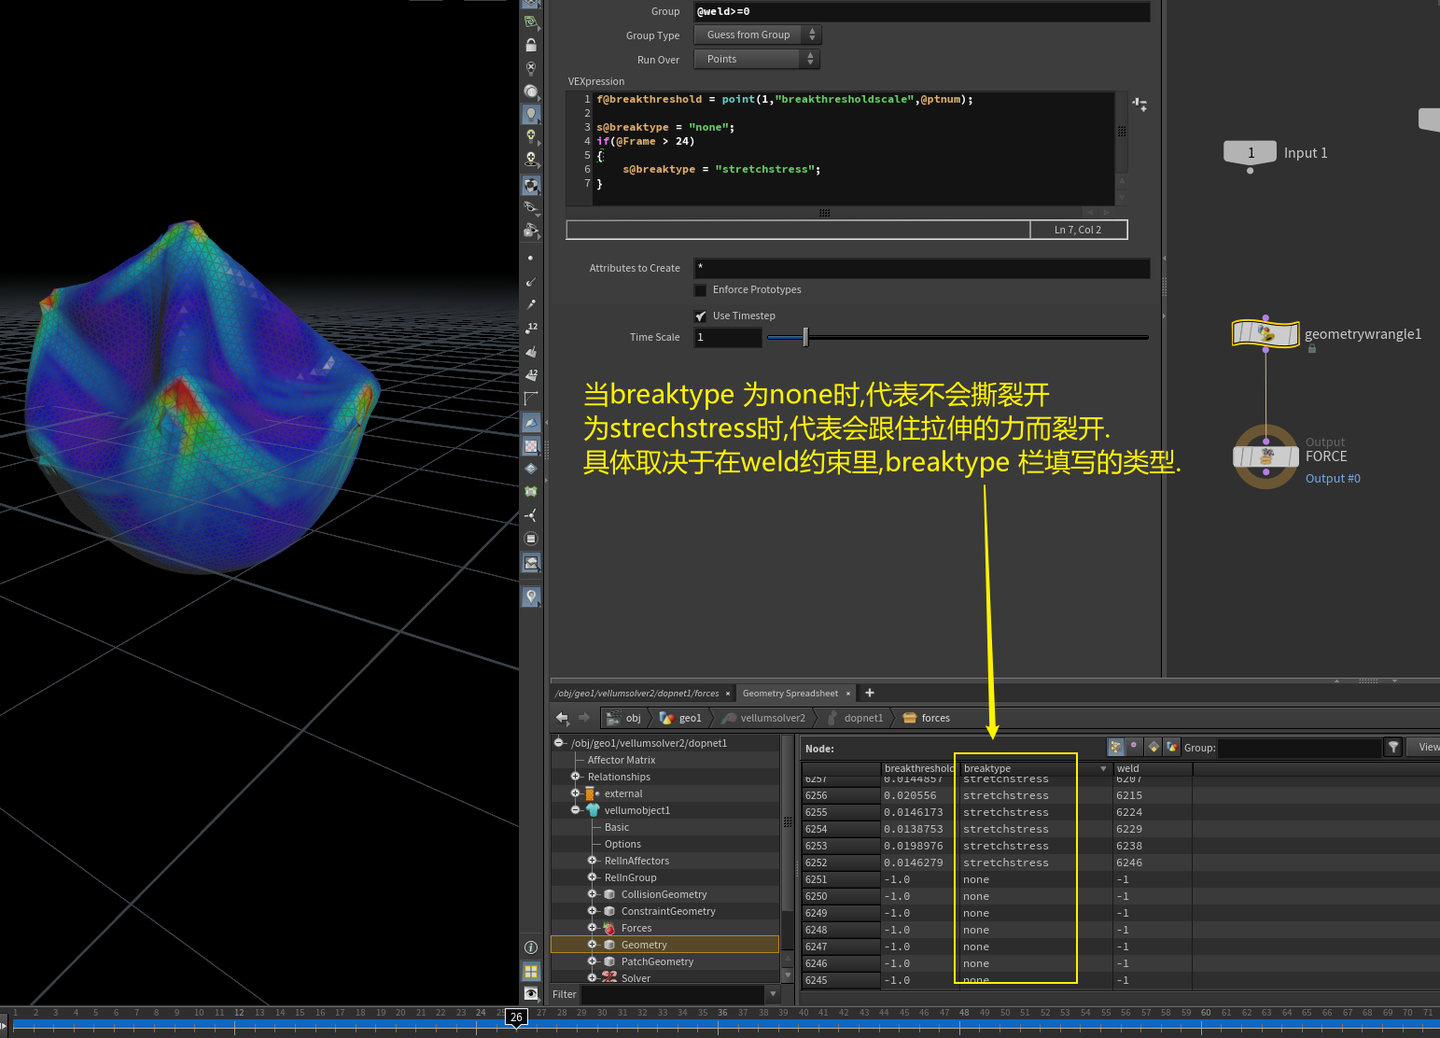
Task: Click the circled i info icon
Action: pos(531,947)
